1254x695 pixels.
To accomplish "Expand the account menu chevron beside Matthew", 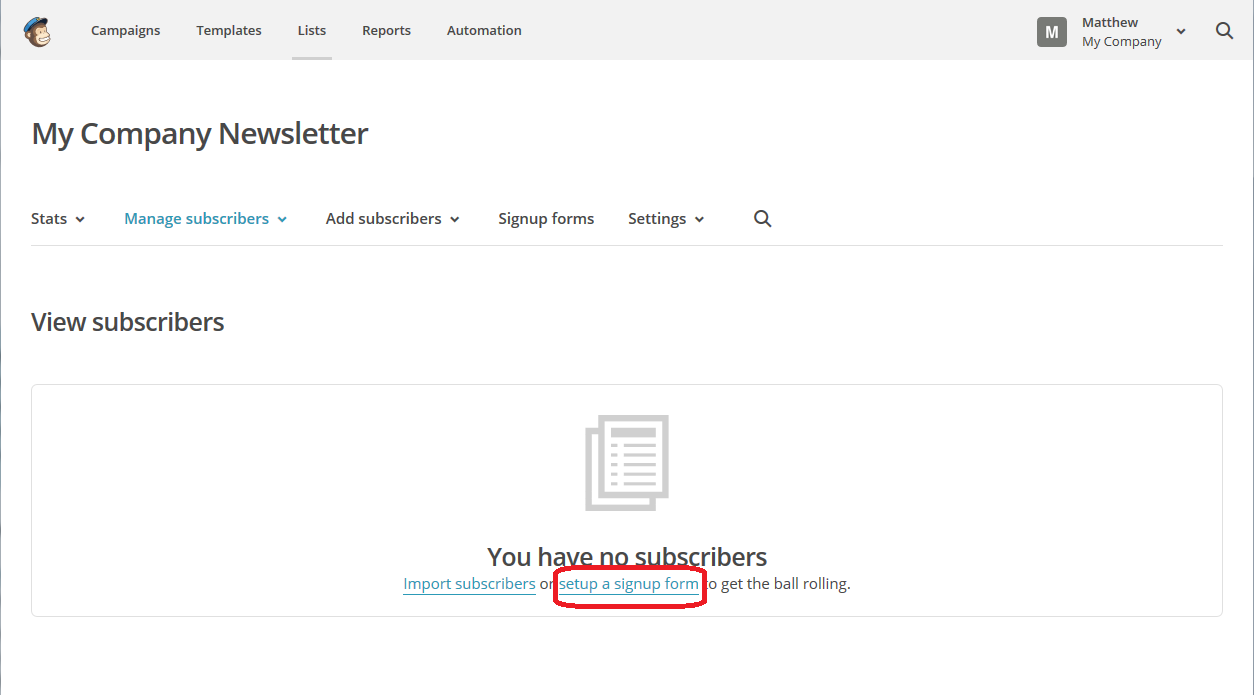I will [x=1181, y=32].
